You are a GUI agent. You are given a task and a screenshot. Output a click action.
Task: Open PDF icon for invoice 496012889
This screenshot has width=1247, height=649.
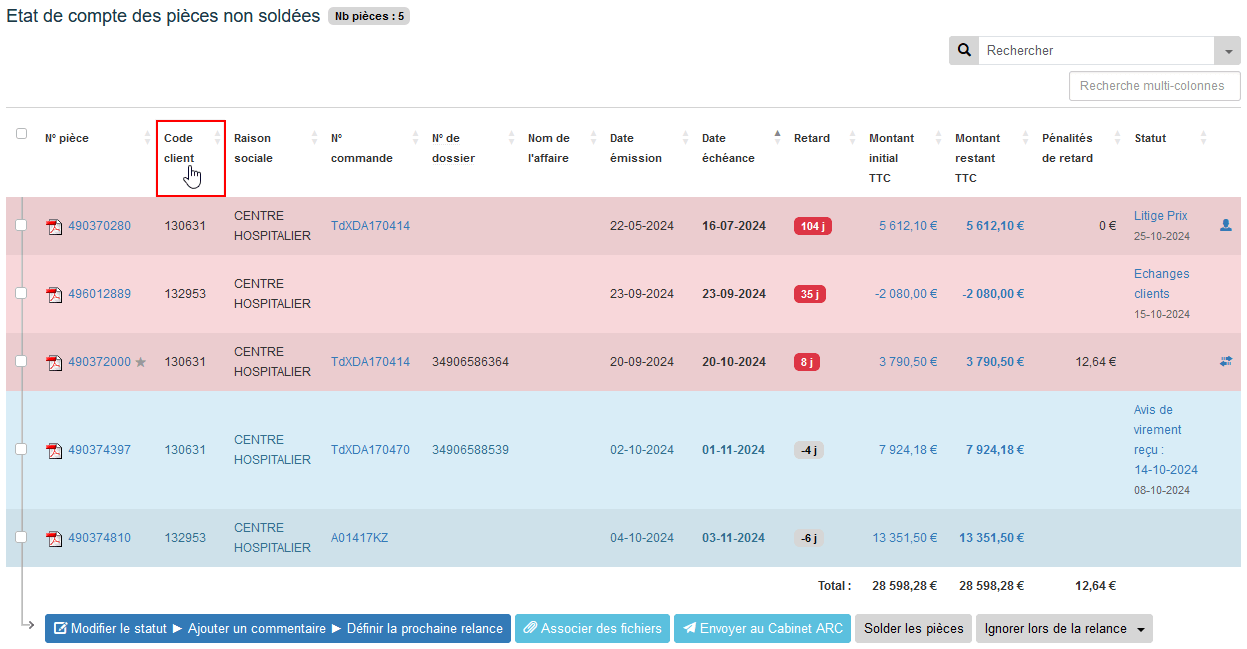(54, 295)
